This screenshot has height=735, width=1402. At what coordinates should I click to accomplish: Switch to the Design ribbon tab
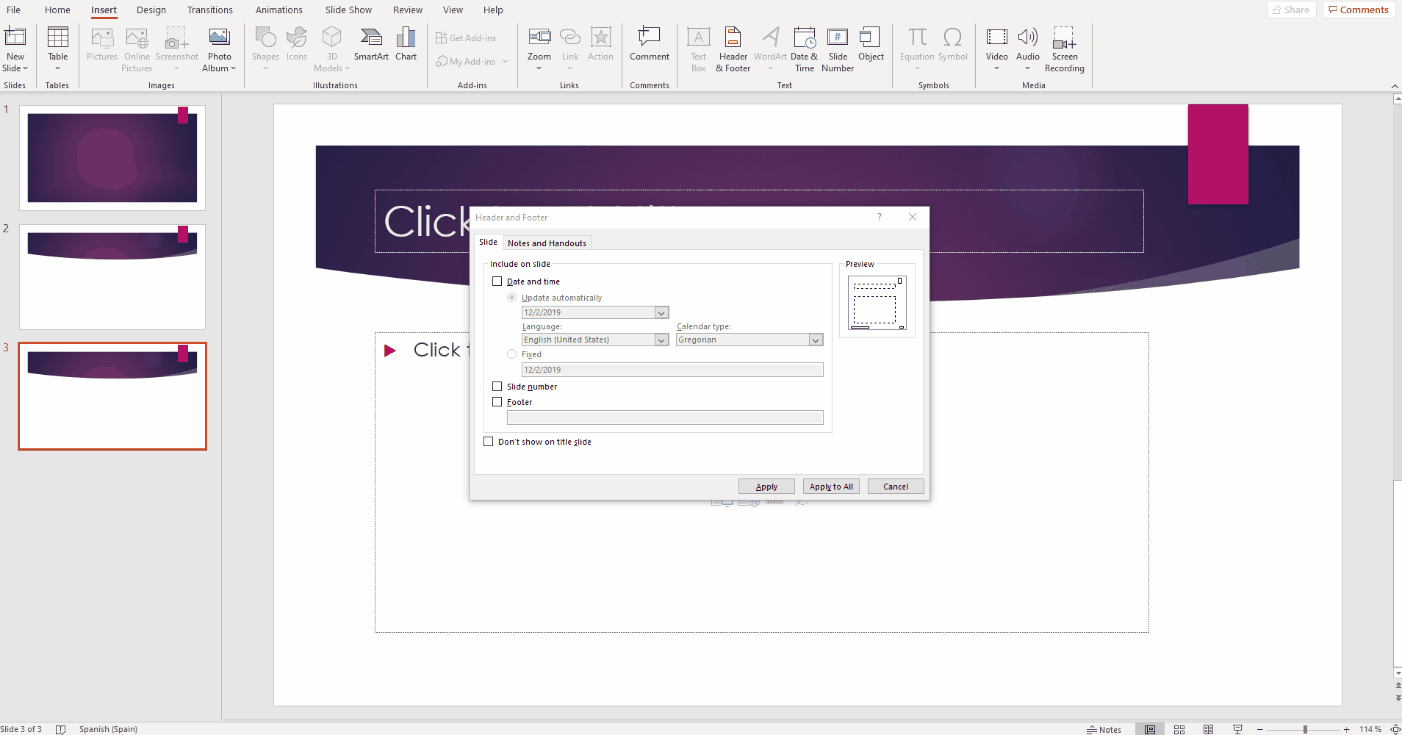(151, 10)
